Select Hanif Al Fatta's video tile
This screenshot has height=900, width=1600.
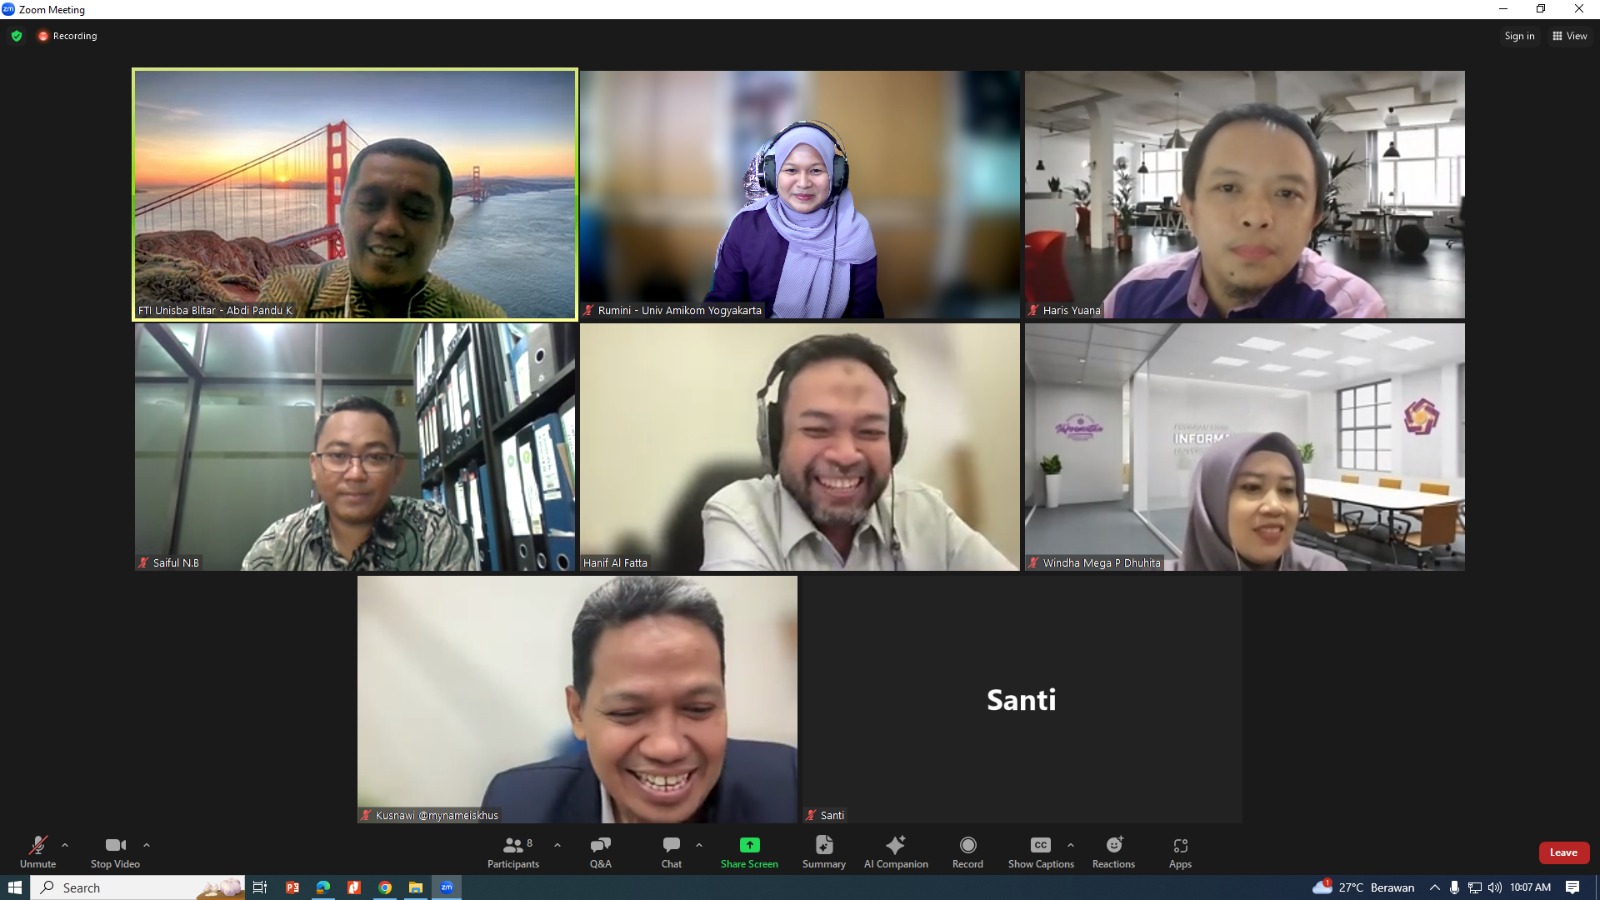click(x=800, y=446)
